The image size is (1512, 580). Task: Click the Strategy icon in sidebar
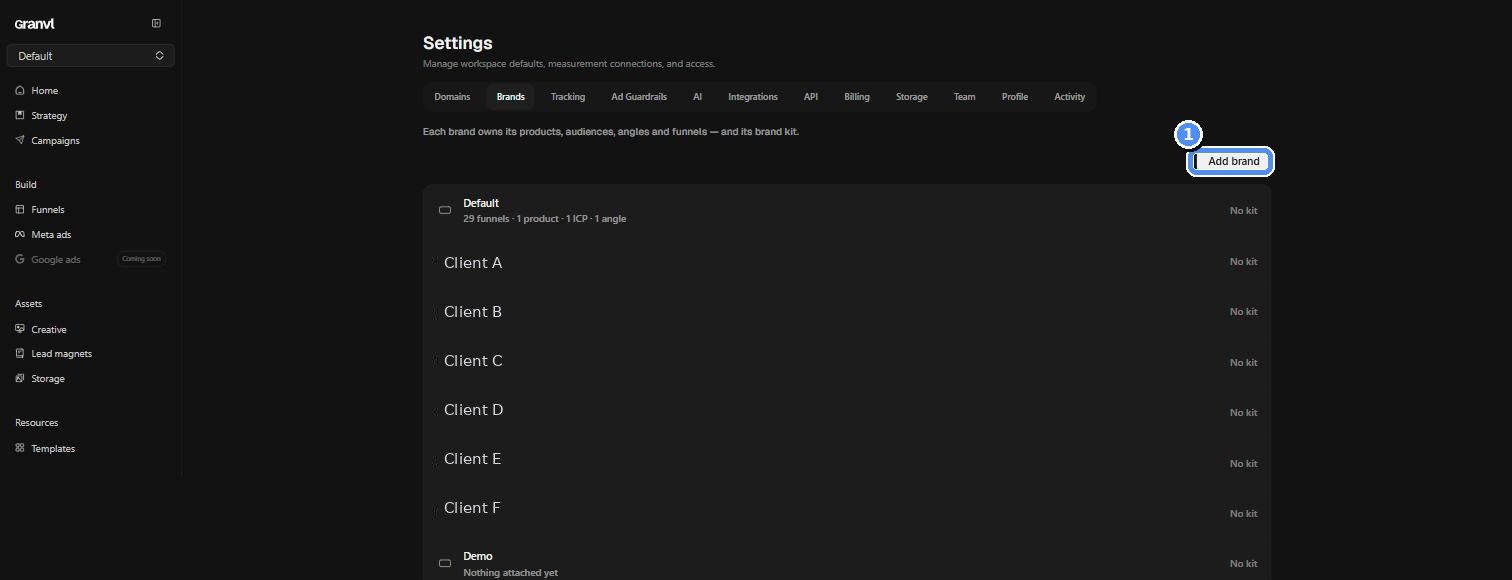tap(20, 115)
